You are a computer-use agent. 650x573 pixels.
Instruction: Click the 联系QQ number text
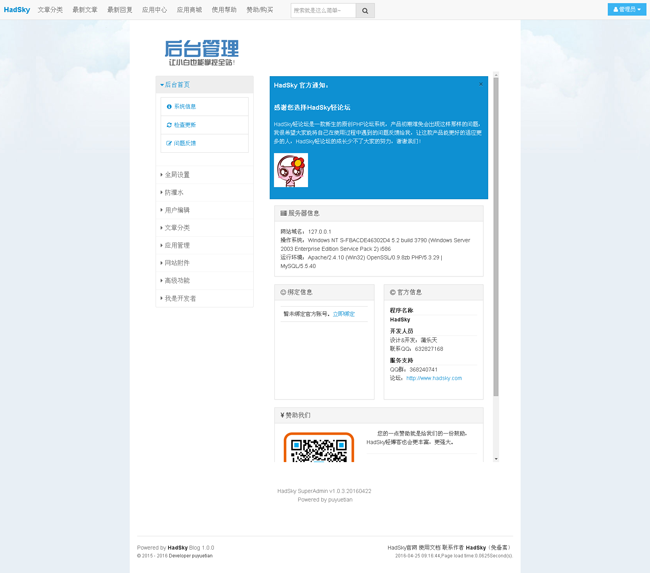(x=417, y=349)
